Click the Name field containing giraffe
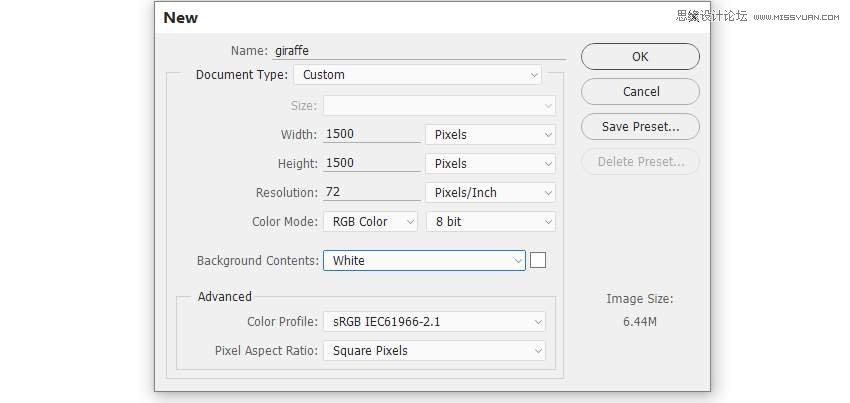The height and width of the screenshot is (403, 850). click(x=420, y=50)
